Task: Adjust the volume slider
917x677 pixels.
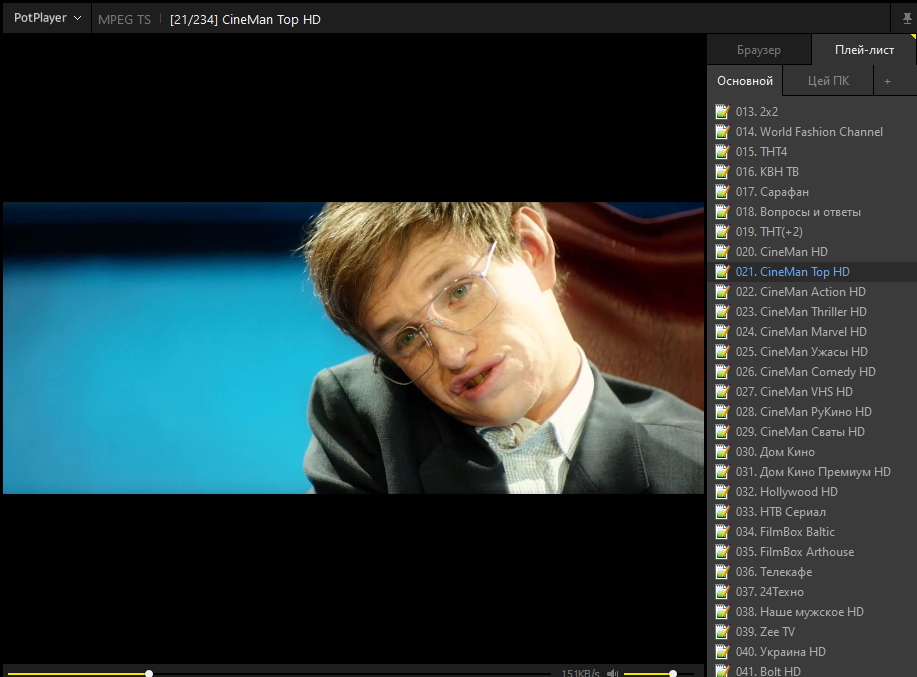Action: [659, 673]
